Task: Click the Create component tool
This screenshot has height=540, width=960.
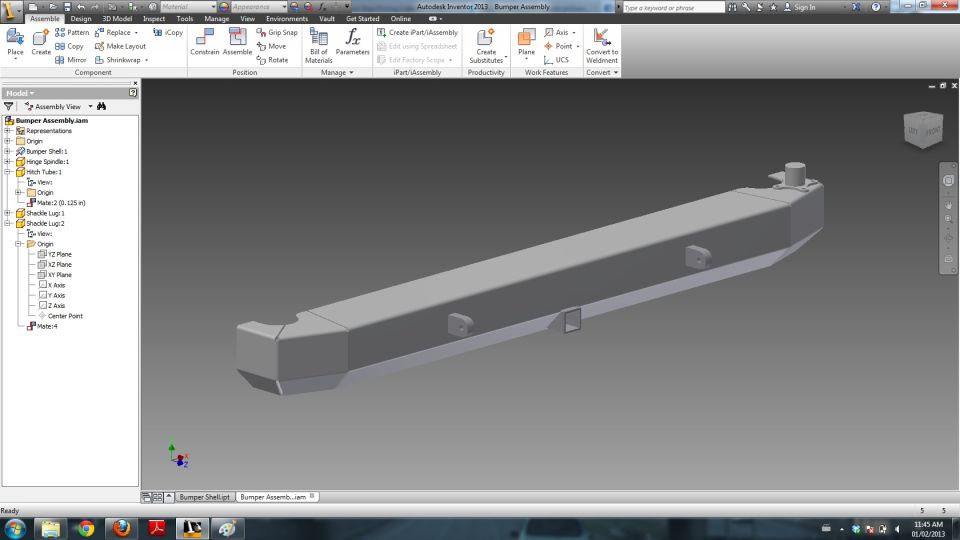Action: click(x=40, y=43)
